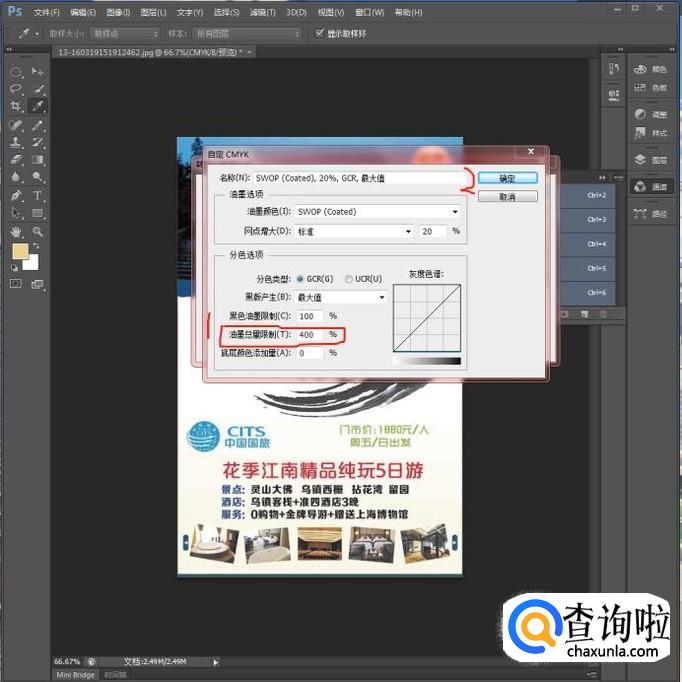The width and height of the screenshot is (682, 682).
Task: Select the Lasso tool
Action: tap(16, 89)
